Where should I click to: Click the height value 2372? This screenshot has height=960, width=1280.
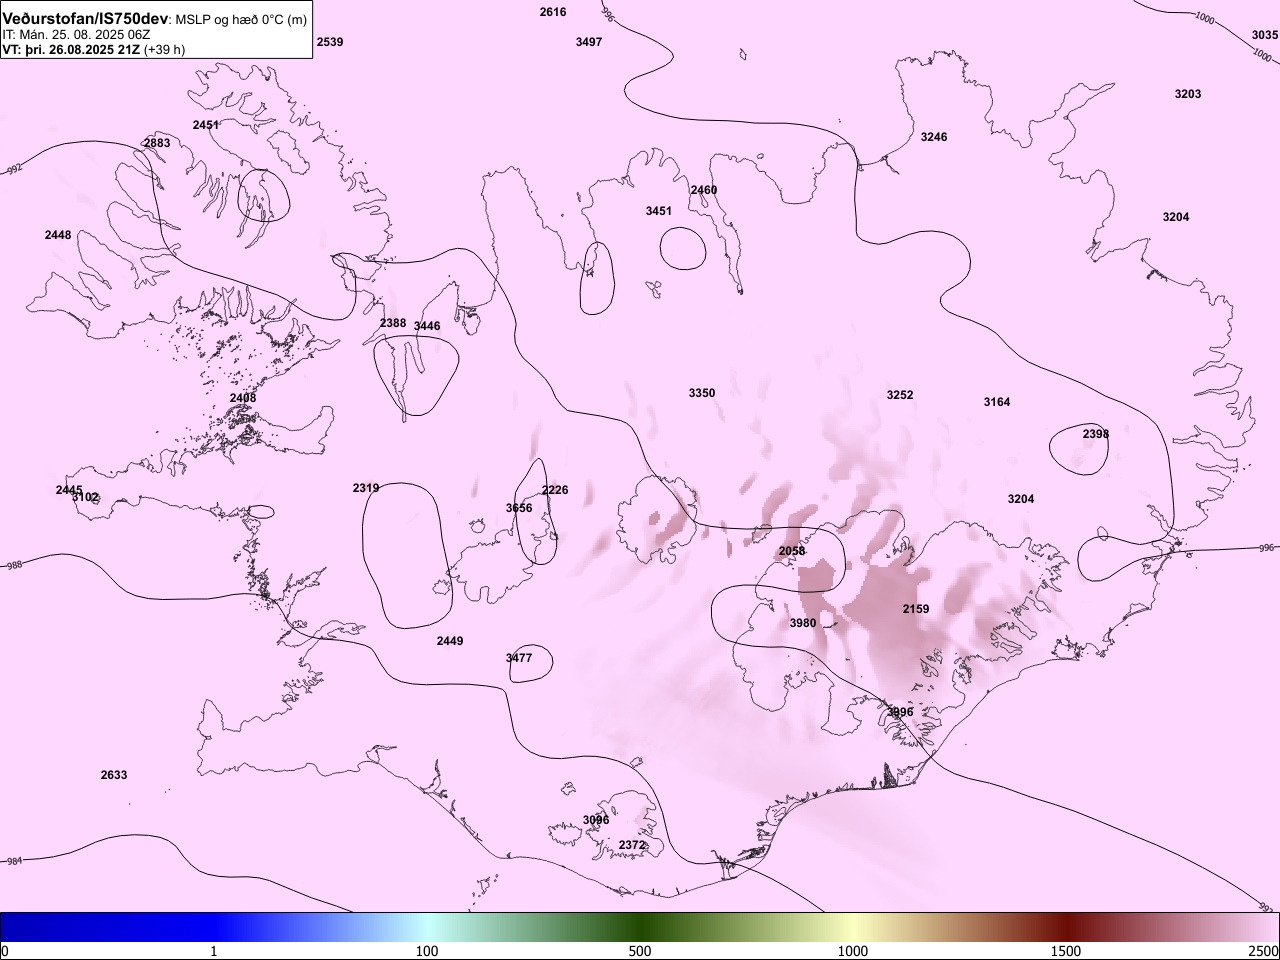pyautogui.click(x=632, y=845)
